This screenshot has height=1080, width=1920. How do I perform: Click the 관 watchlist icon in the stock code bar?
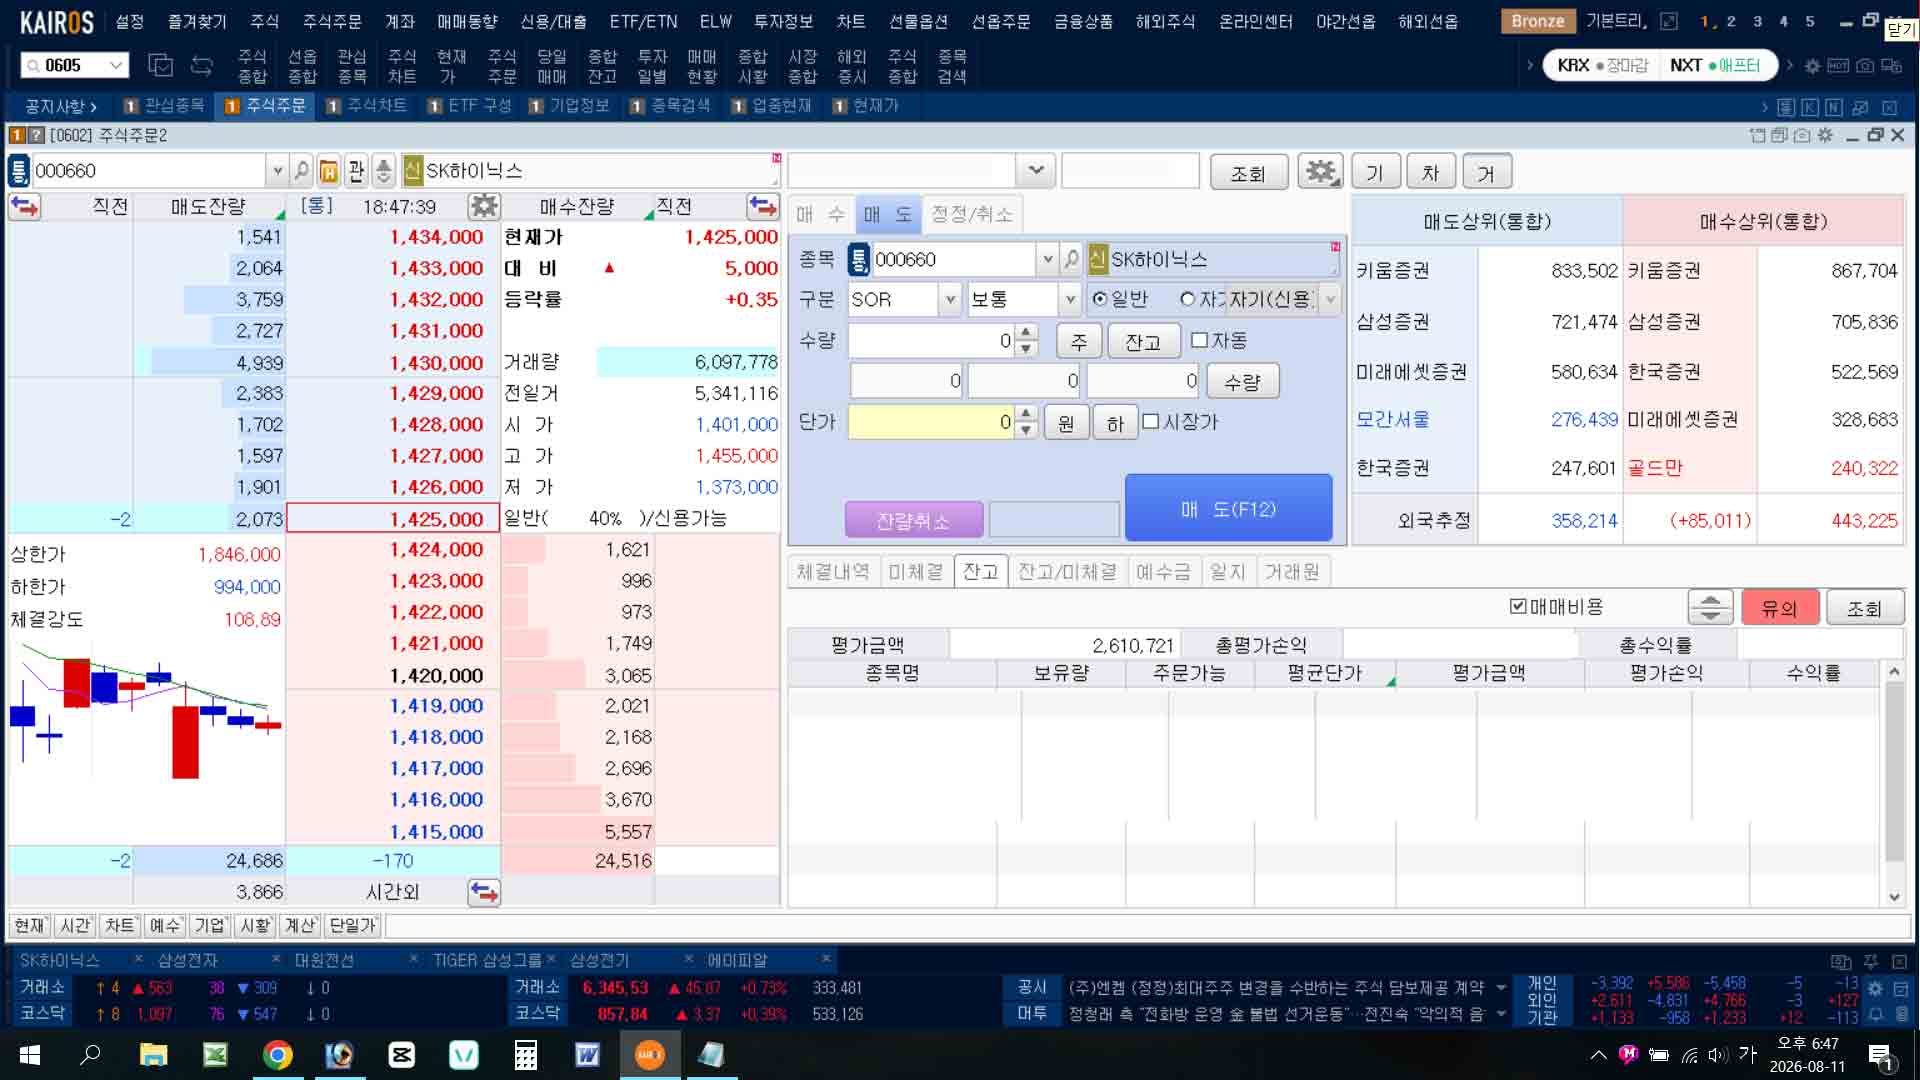(355, 171)
